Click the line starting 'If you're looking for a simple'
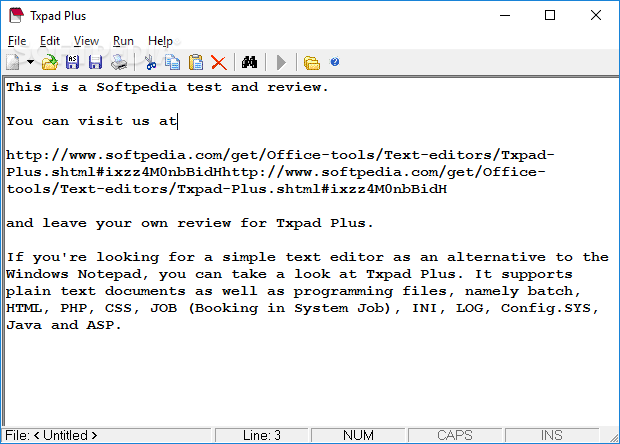Image resolution: width=620 pixels, height=444 pixels. tap(307, 257)
